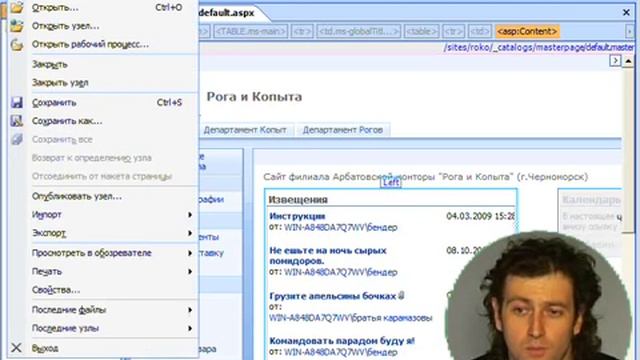Click the Exit X icon in the menu
The height and width of the screenshot is (360, 640).
16,348
